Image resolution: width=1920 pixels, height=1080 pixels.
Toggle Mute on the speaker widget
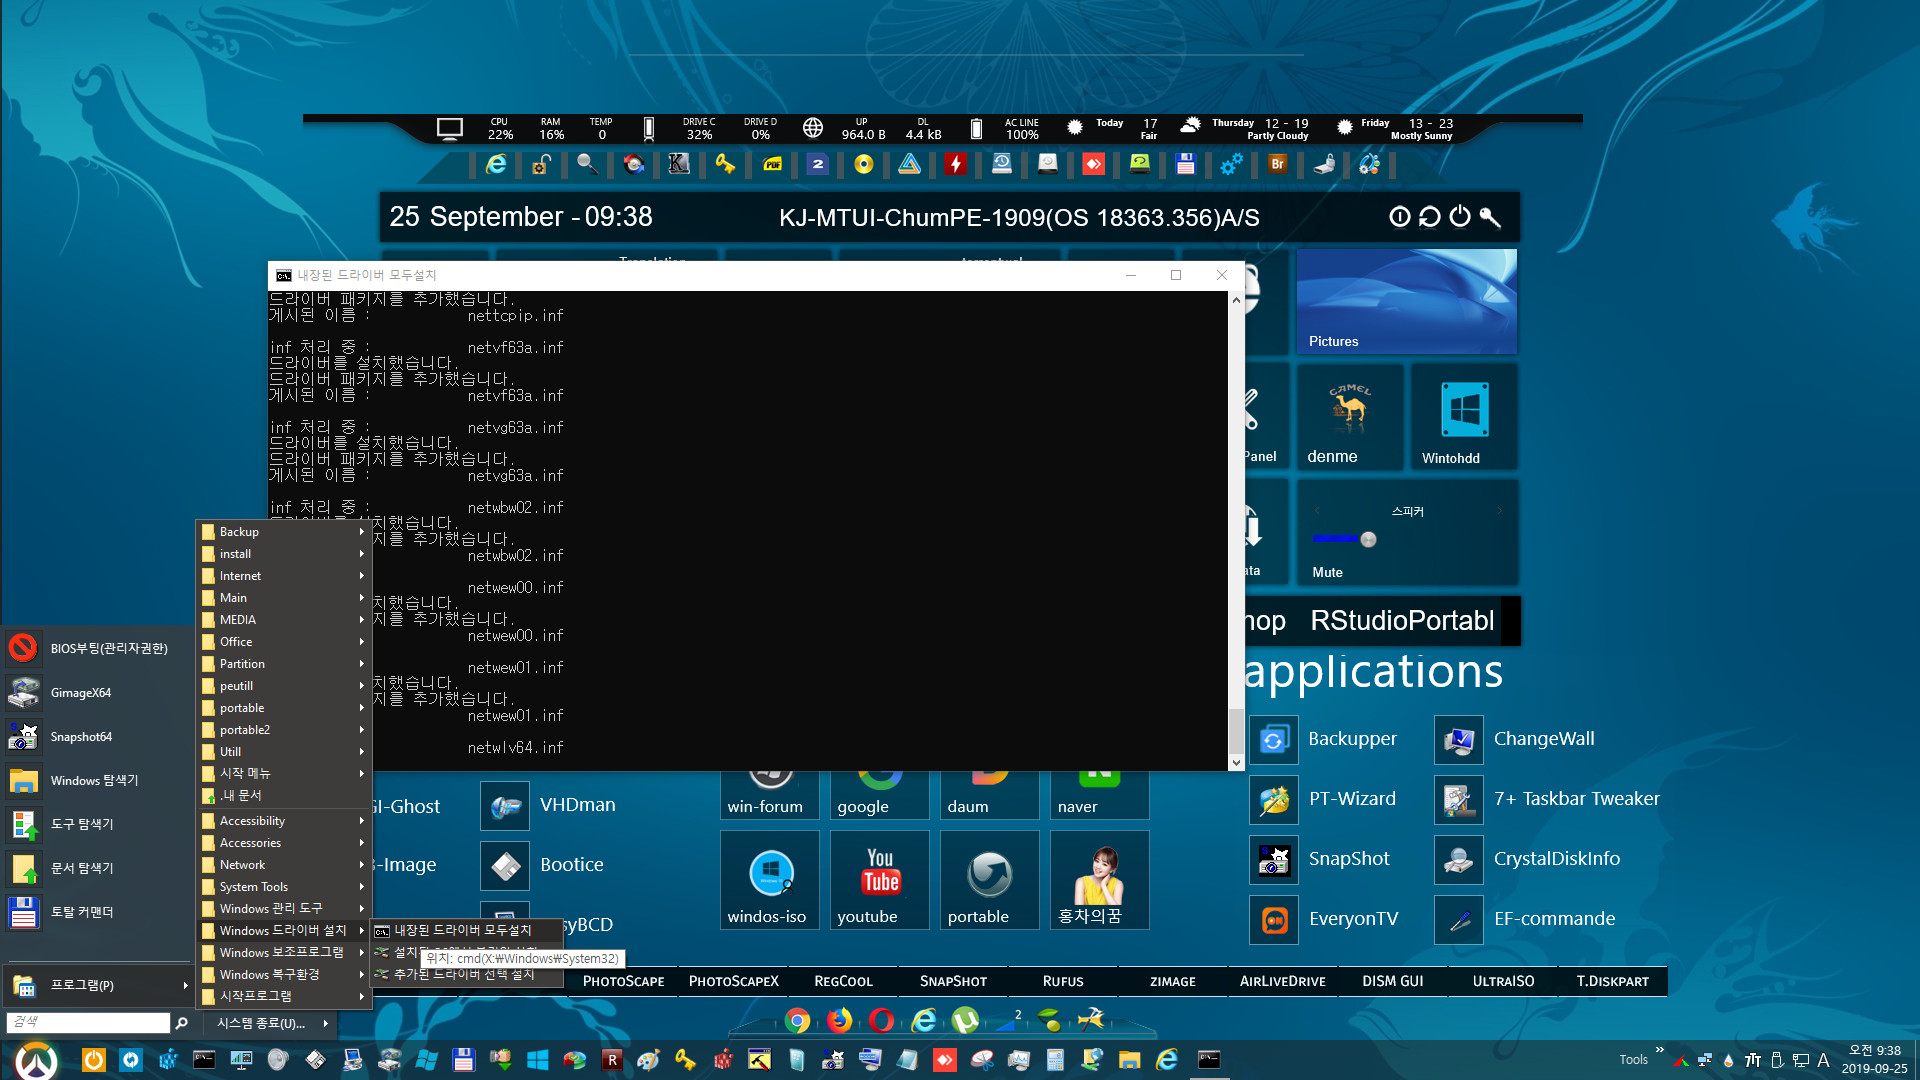[x=1327, y=572]
